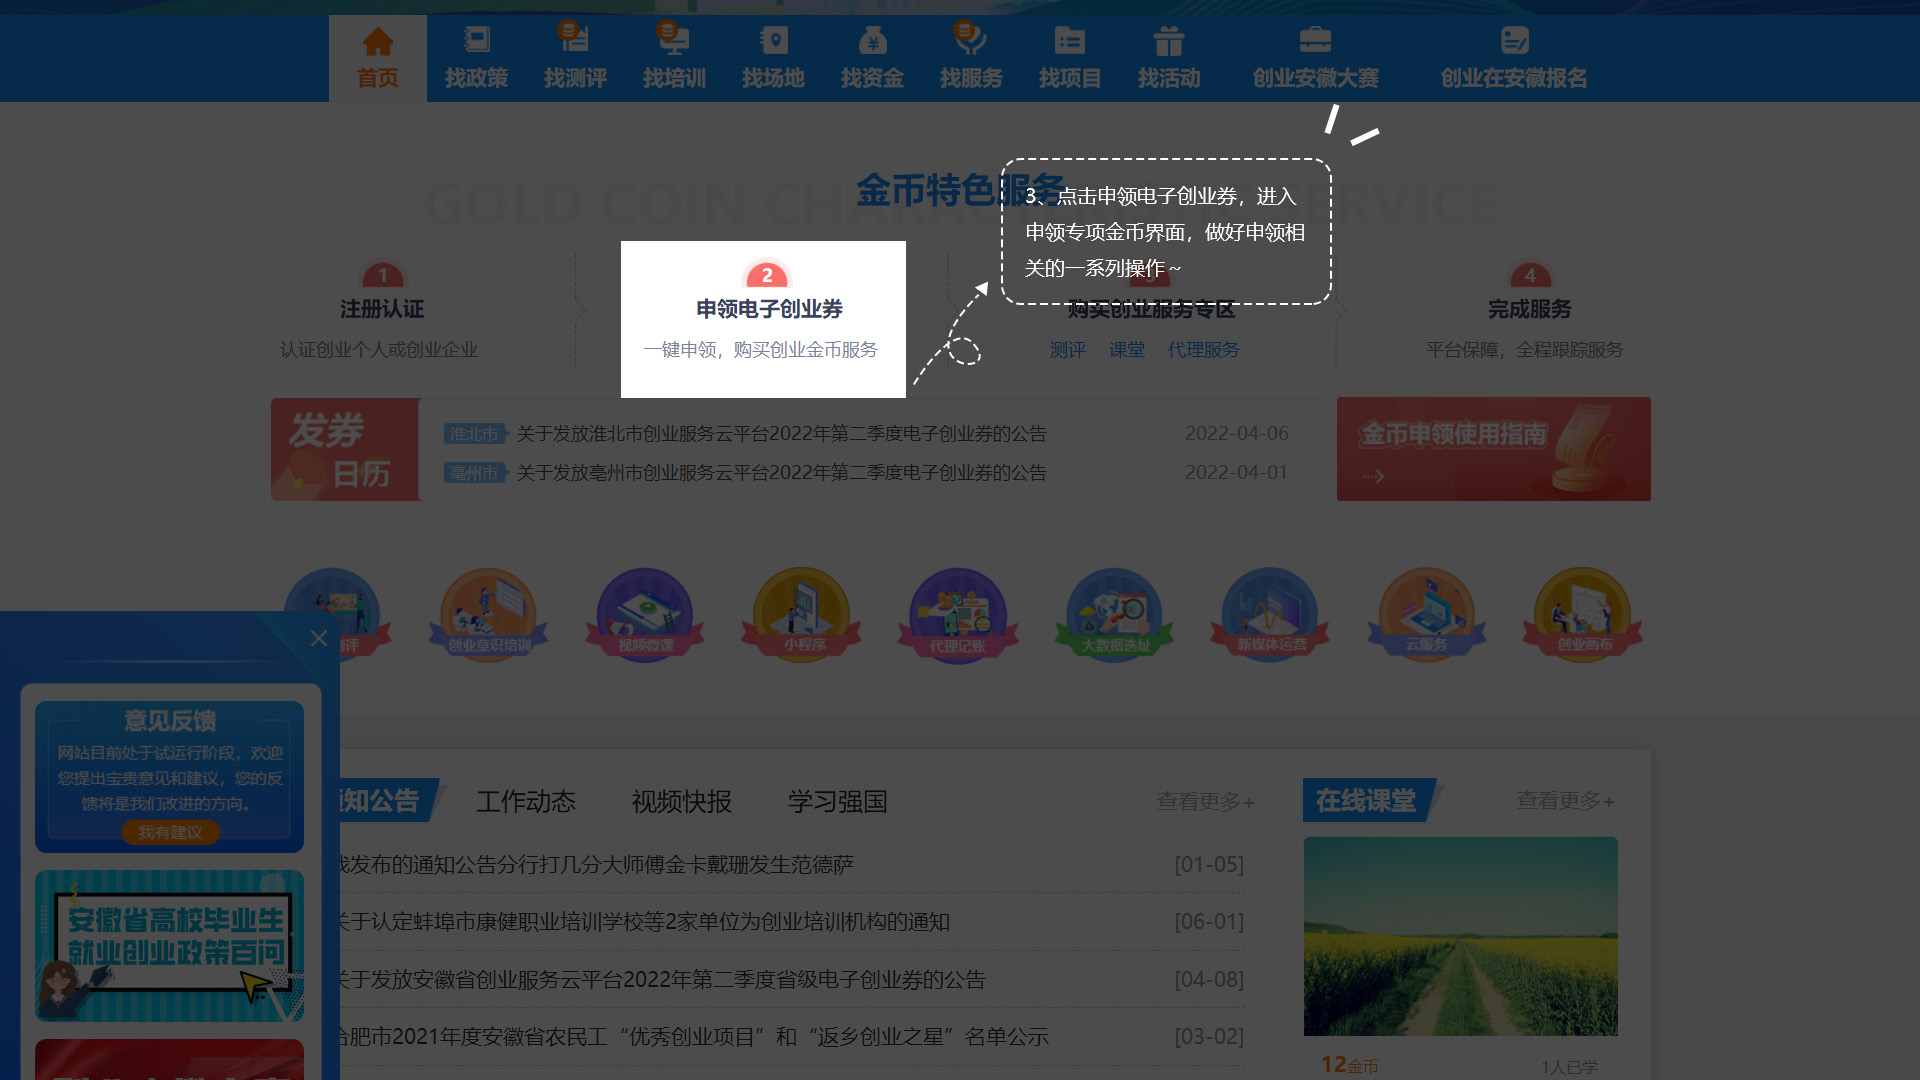1920x1080 pixels.
Task: Open the 合肥市2021年度 优秀创业项目 notice
Action: click(x=694, y=1037)
